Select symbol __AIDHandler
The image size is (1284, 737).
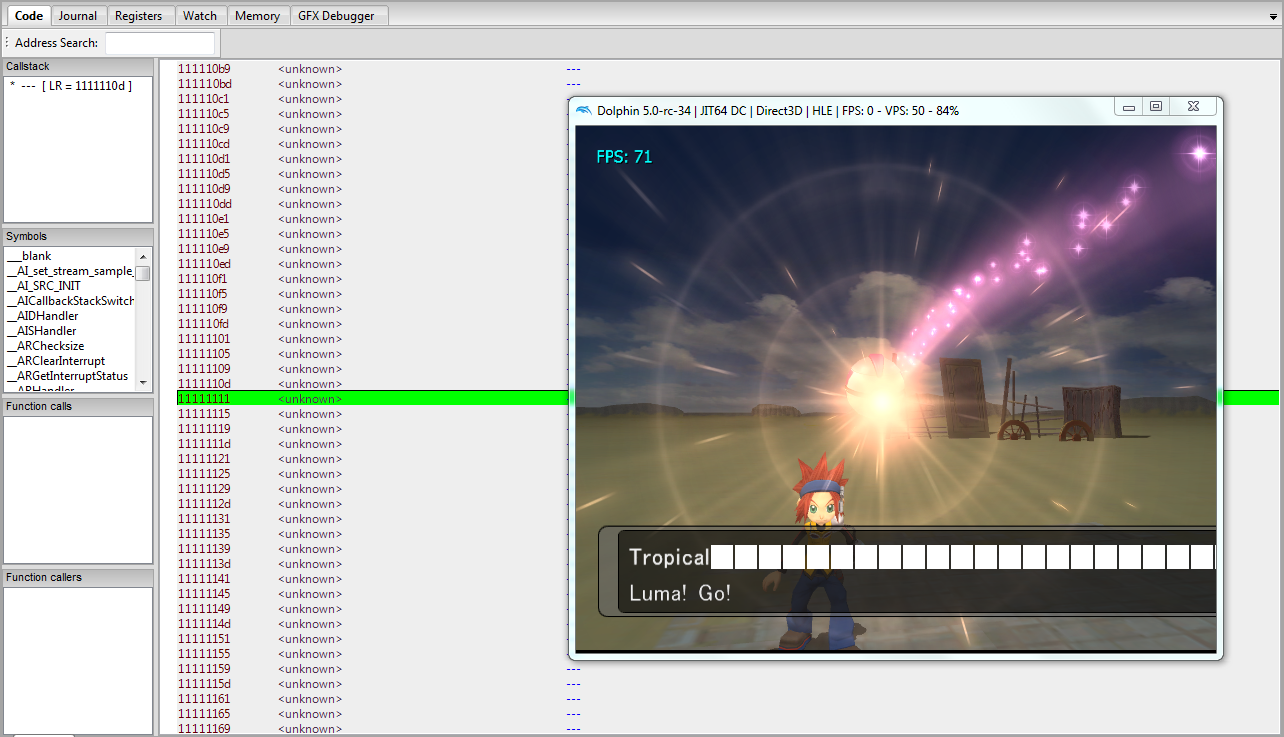click(x=41, y=316)
